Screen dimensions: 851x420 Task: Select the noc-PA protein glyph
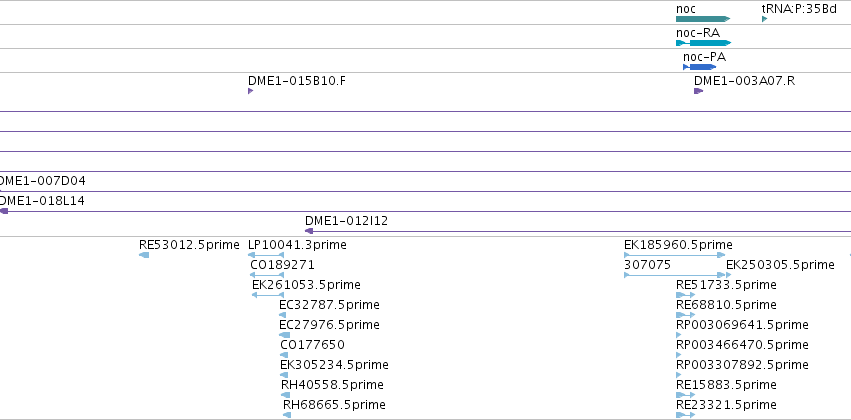click(x=700, y=67)
